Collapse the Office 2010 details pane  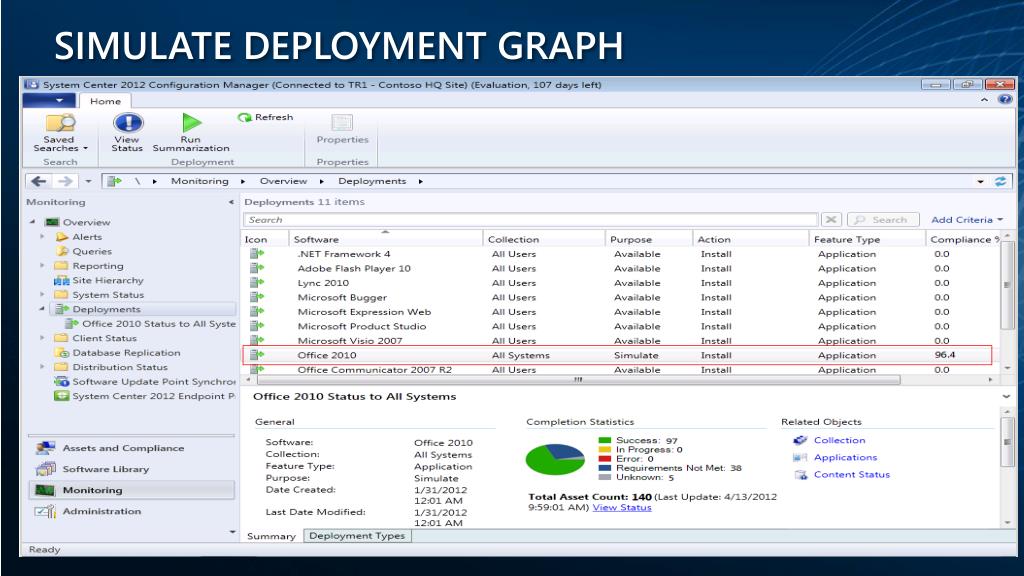click(1004, 397)
